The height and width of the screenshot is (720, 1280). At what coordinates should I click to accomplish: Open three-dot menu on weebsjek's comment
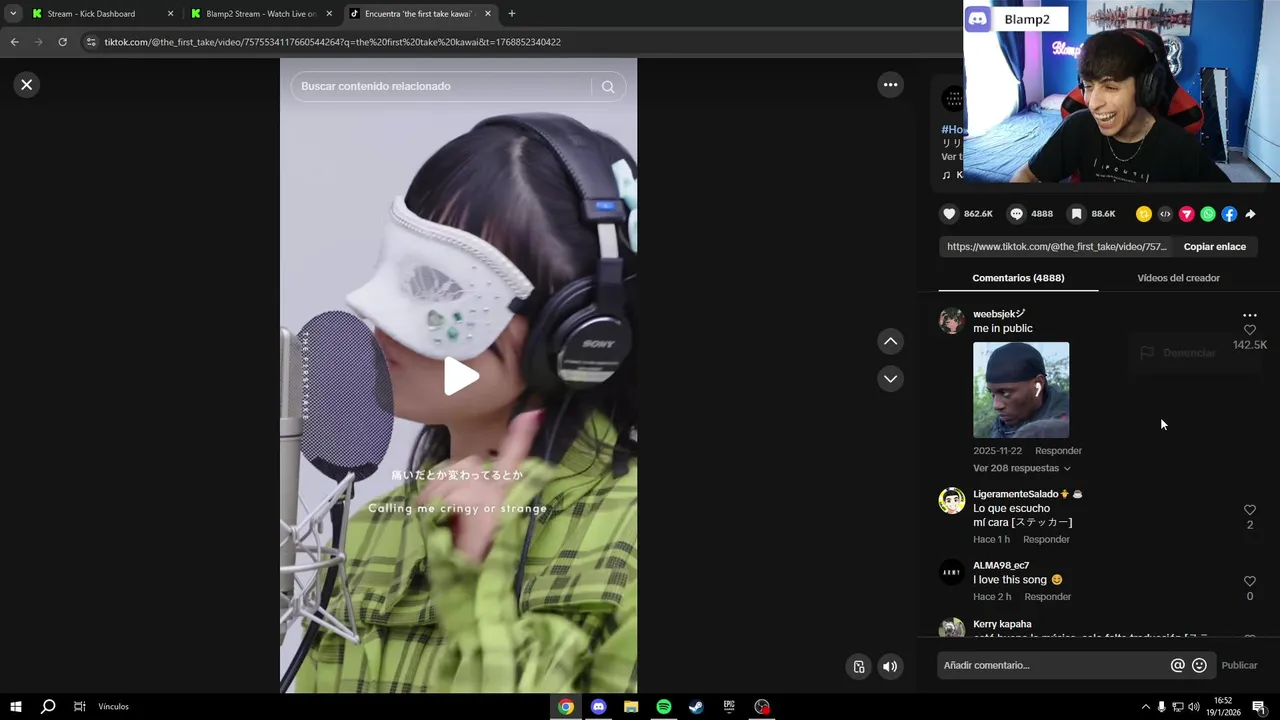tap(1250, 315)
